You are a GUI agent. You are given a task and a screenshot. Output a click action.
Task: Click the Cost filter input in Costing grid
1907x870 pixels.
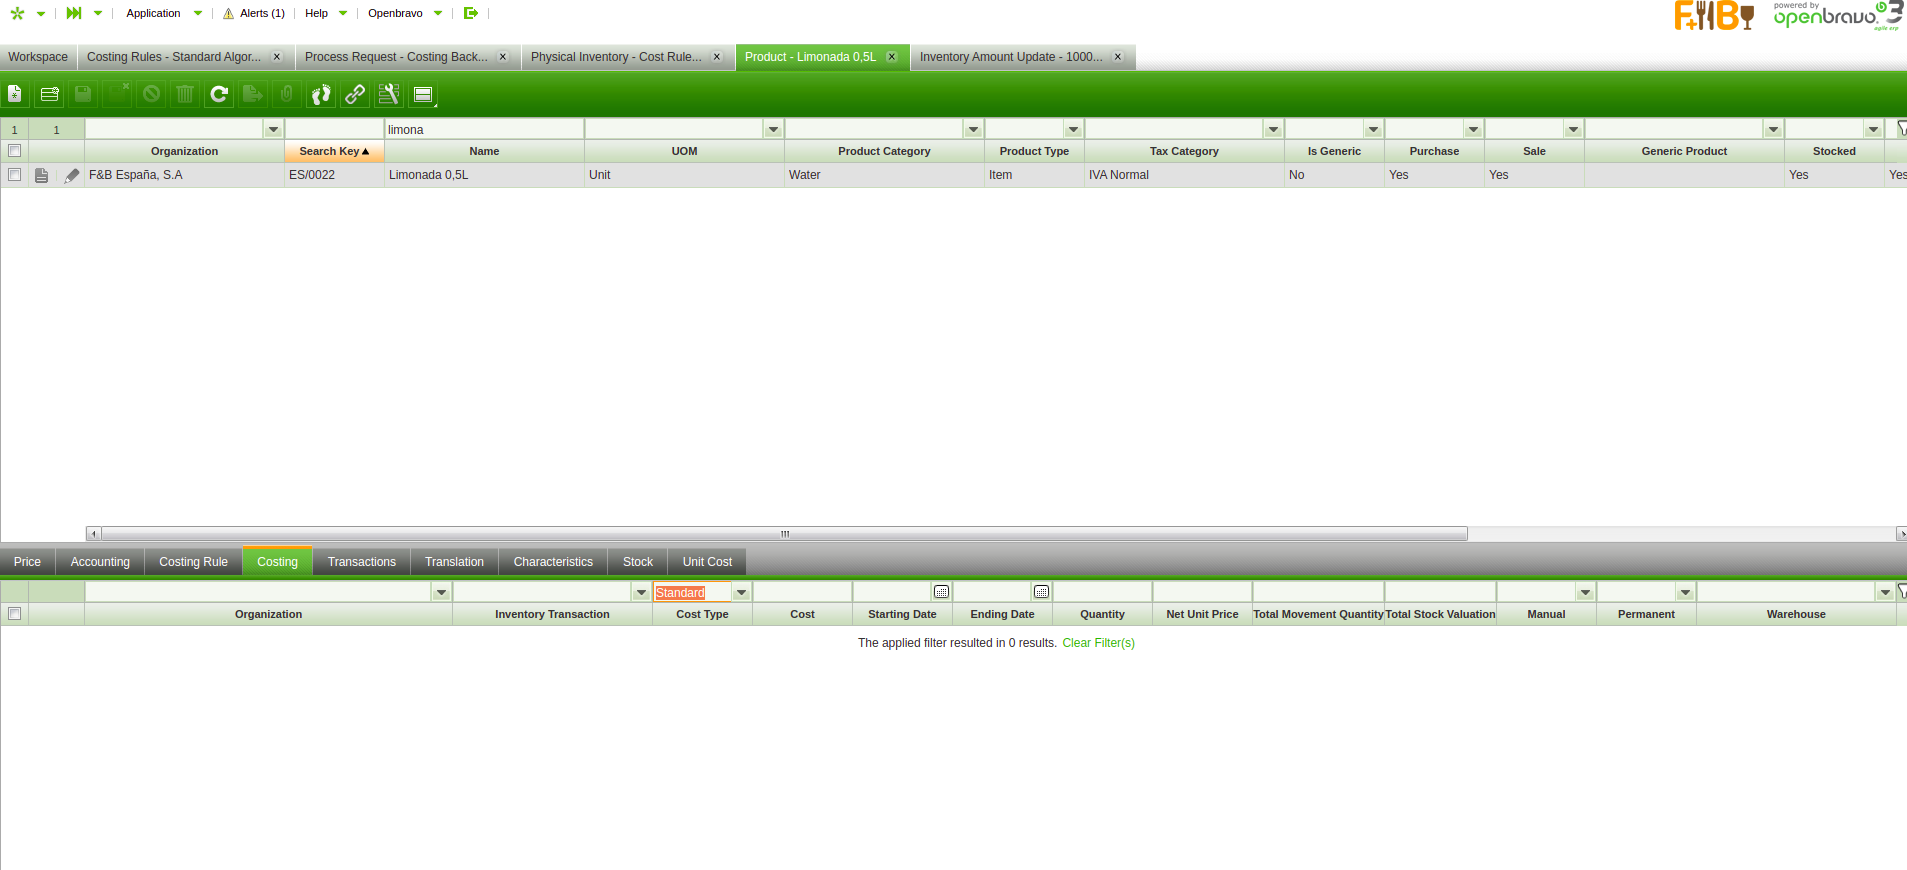coord(802,592)
